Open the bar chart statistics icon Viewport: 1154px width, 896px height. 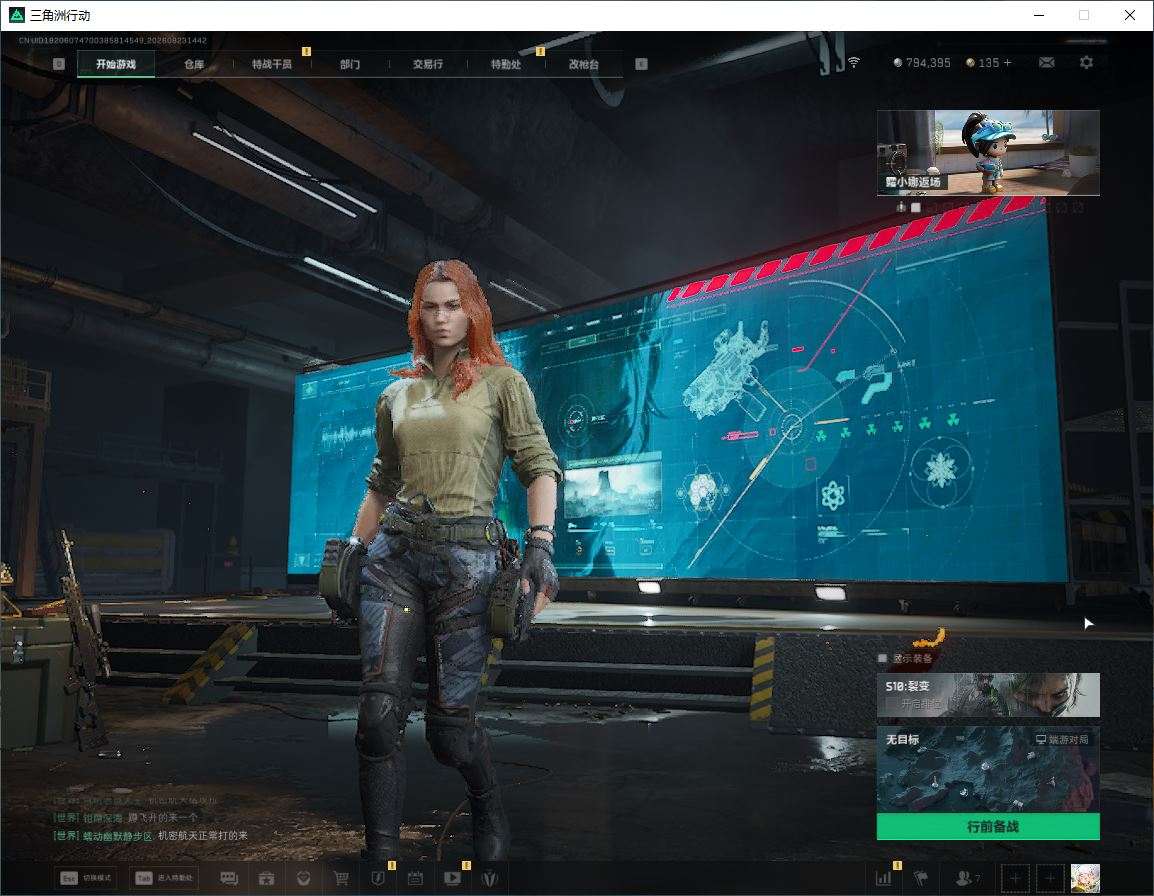(883, 878)
